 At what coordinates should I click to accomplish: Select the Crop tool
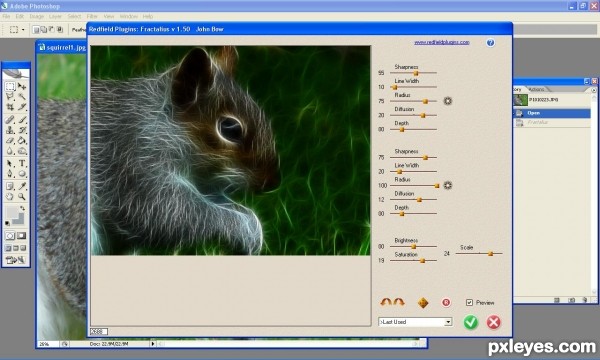[10, 107]
